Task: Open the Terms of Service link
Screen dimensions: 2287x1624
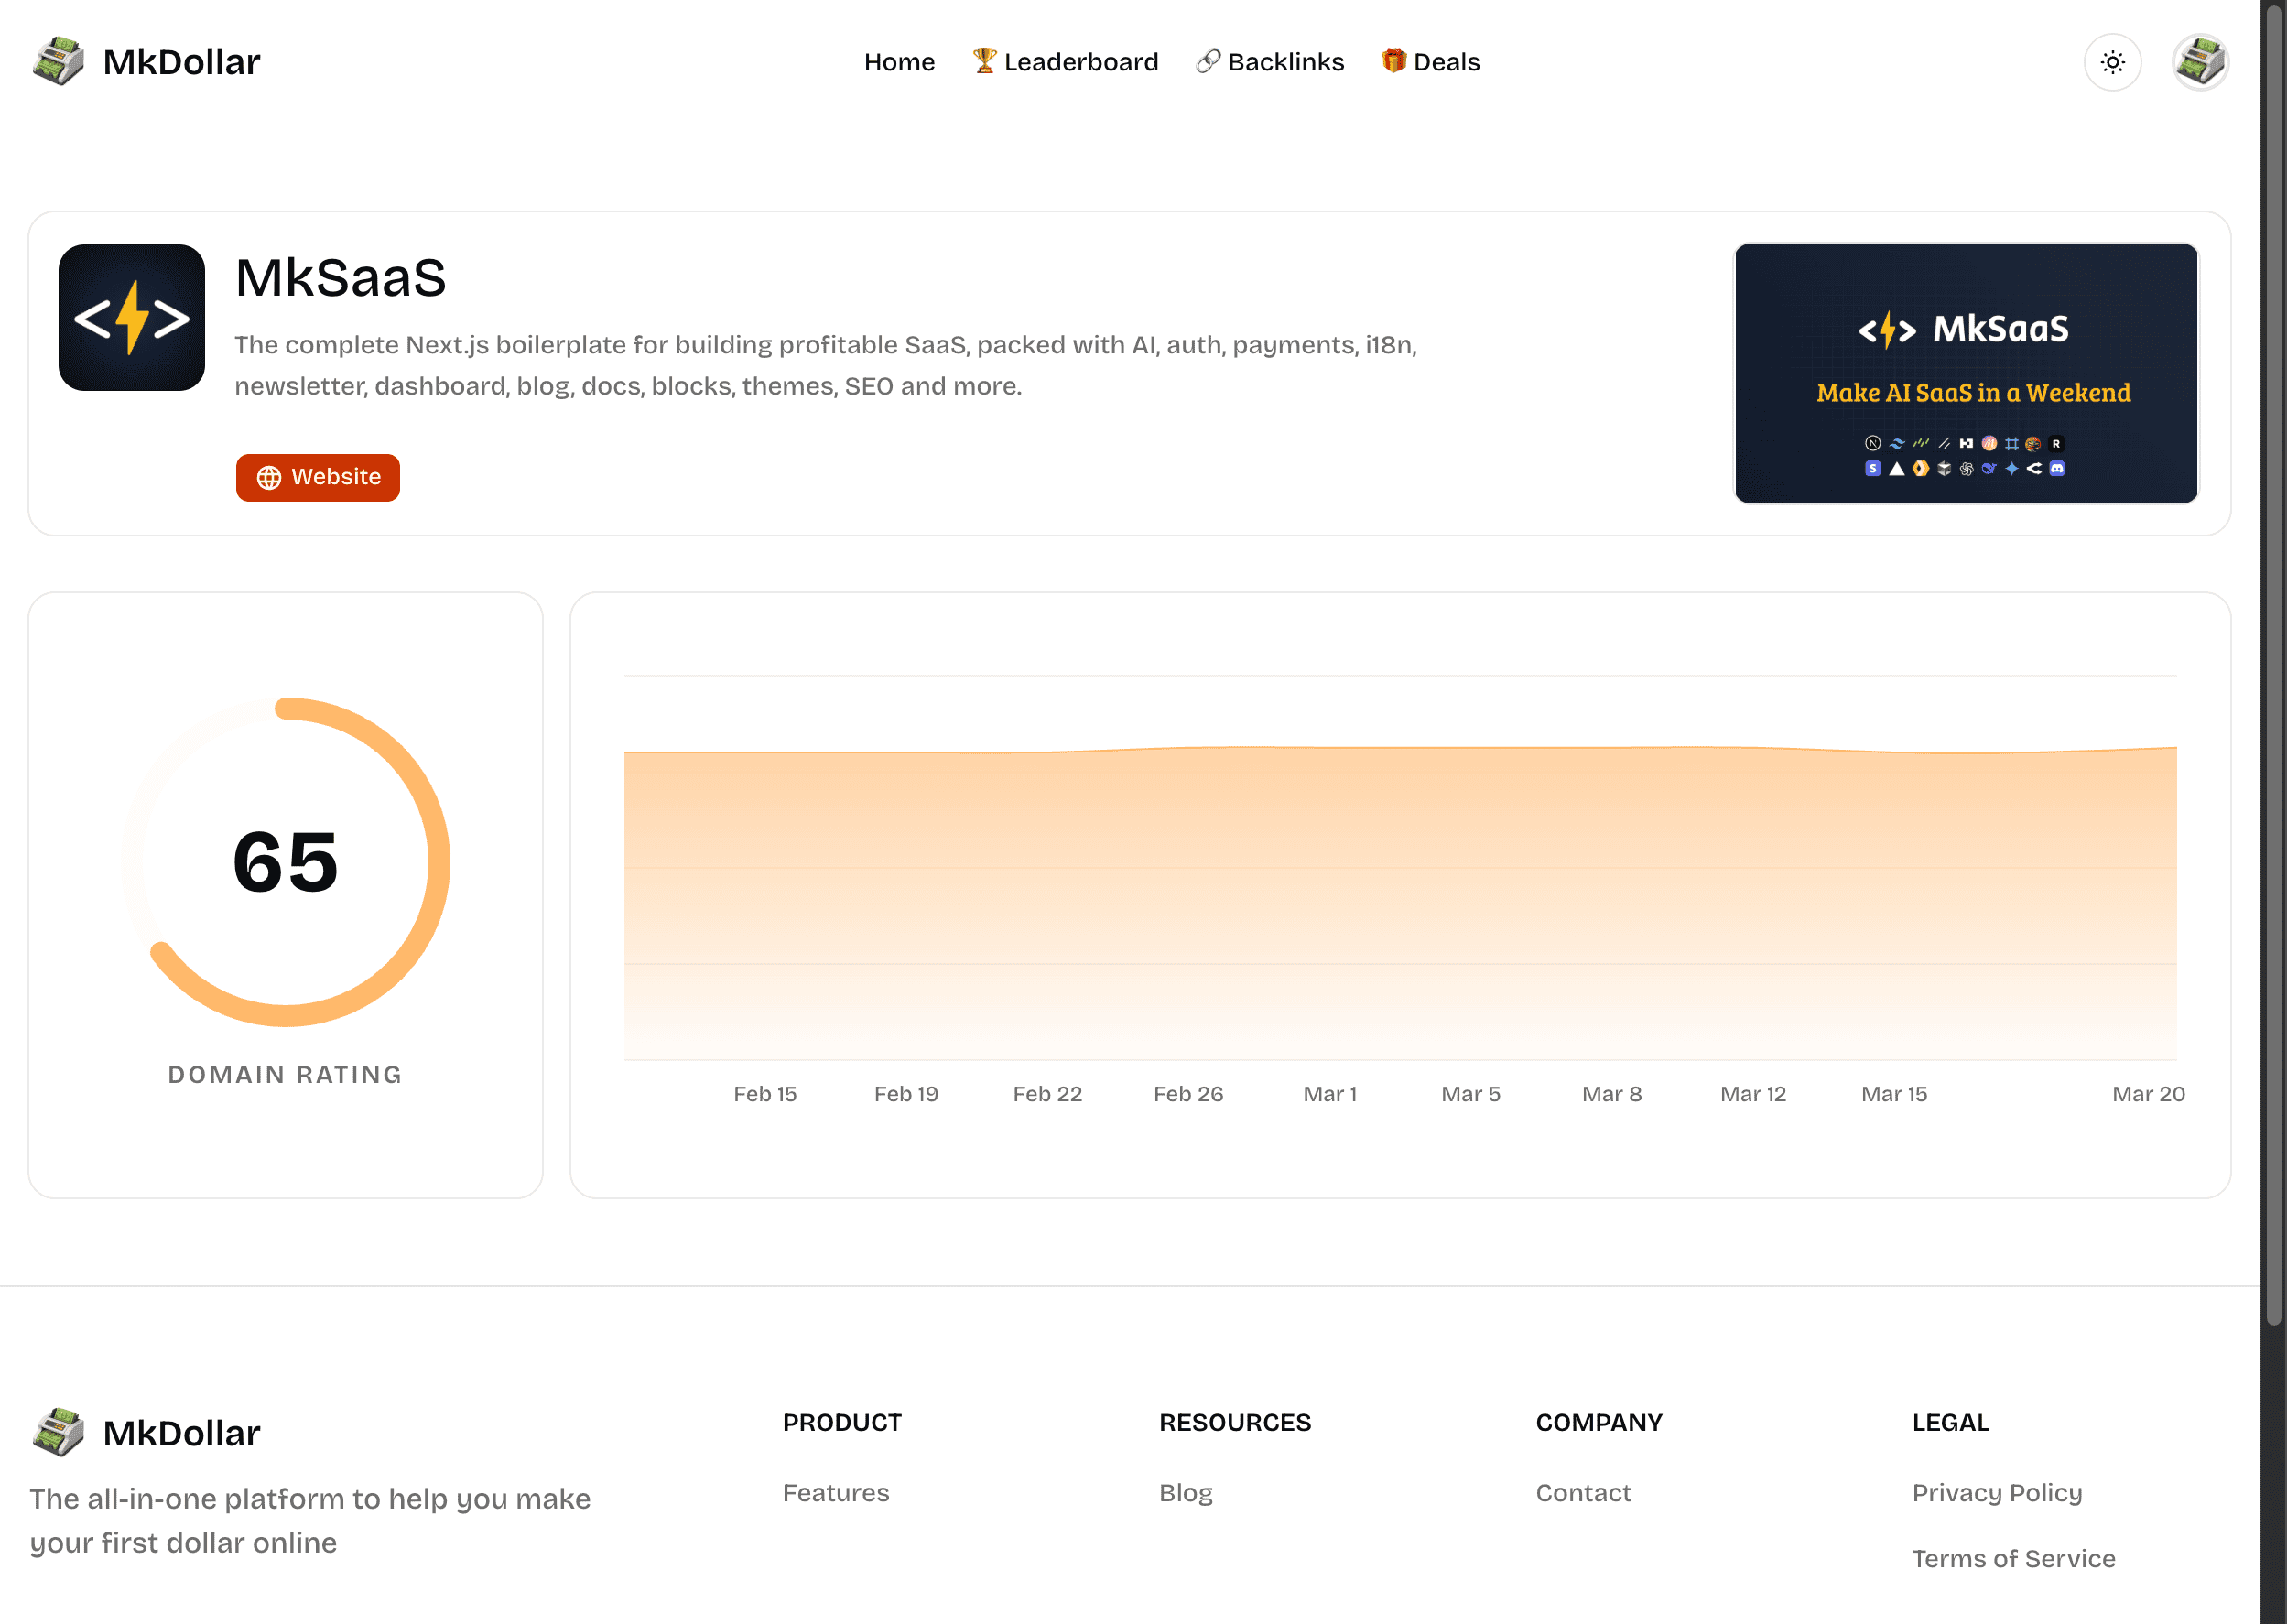Action: click(x=2013, y=1558)
